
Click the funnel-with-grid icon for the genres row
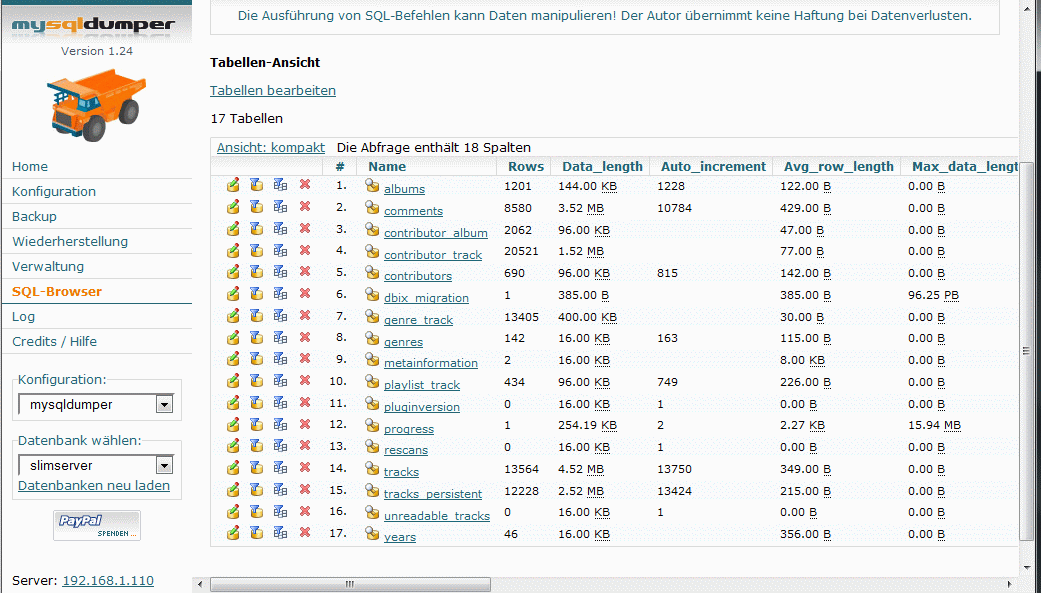coord(281,339)
